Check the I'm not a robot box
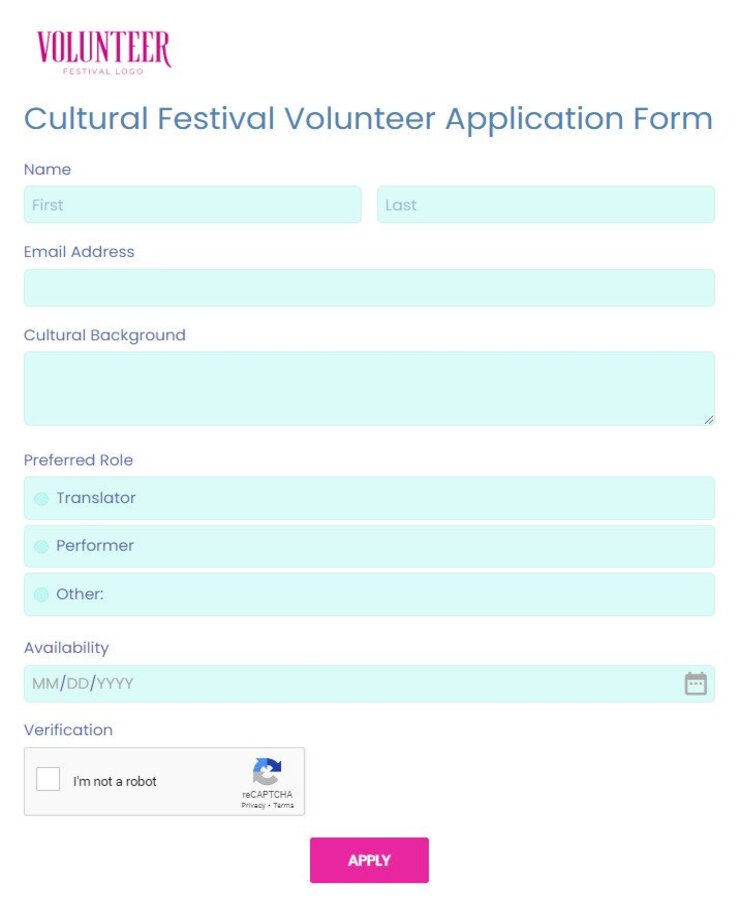The height and width of the screenshot is (900, 740). (x=47, y=779)
